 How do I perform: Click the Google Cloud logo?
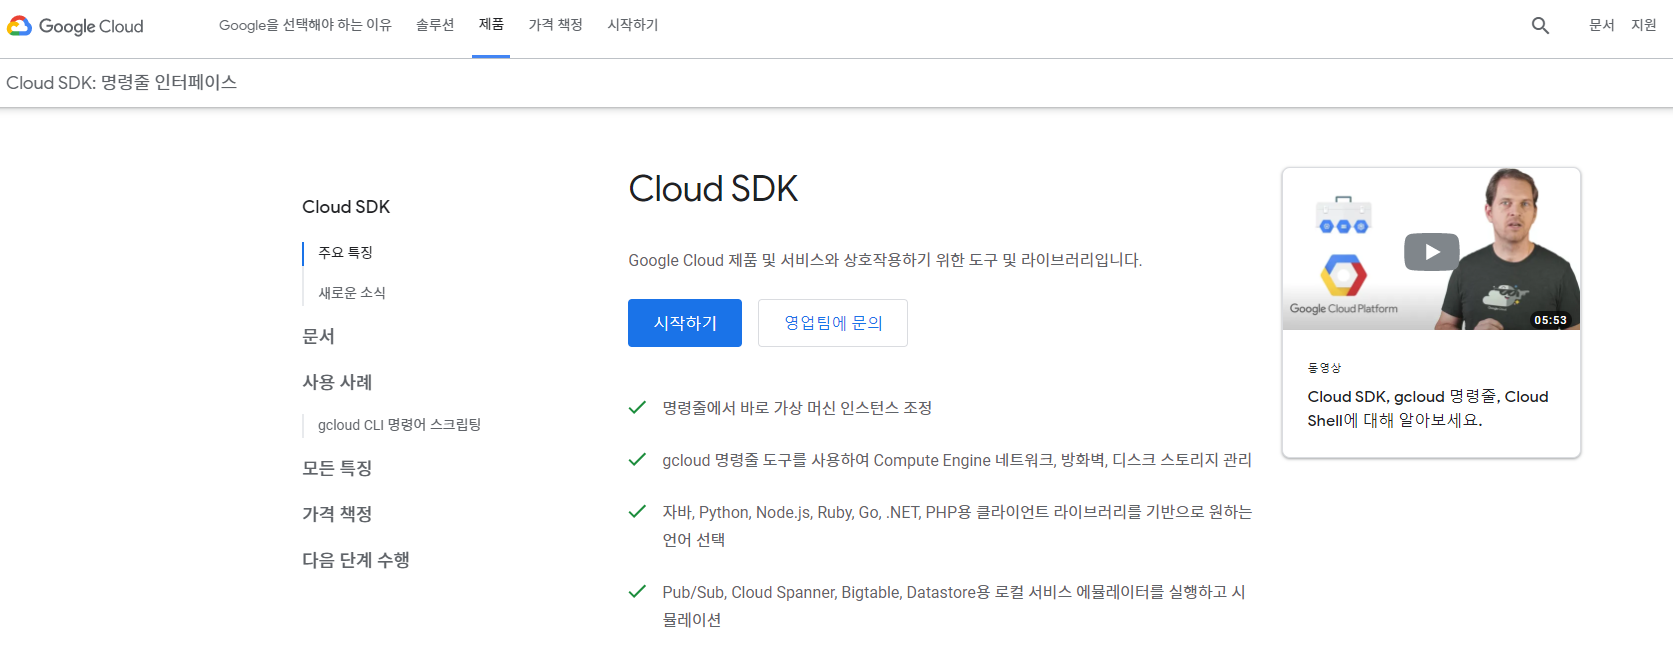coord(75,26)
